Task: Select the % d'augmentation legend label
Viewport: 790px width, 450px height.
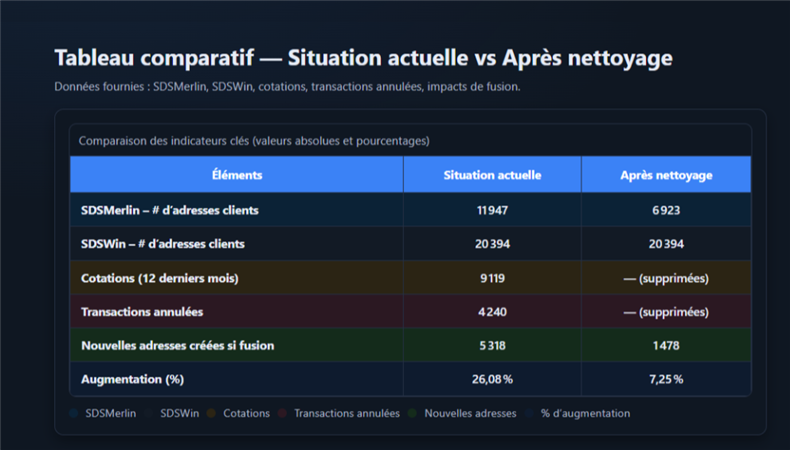Action: [585, 413]
